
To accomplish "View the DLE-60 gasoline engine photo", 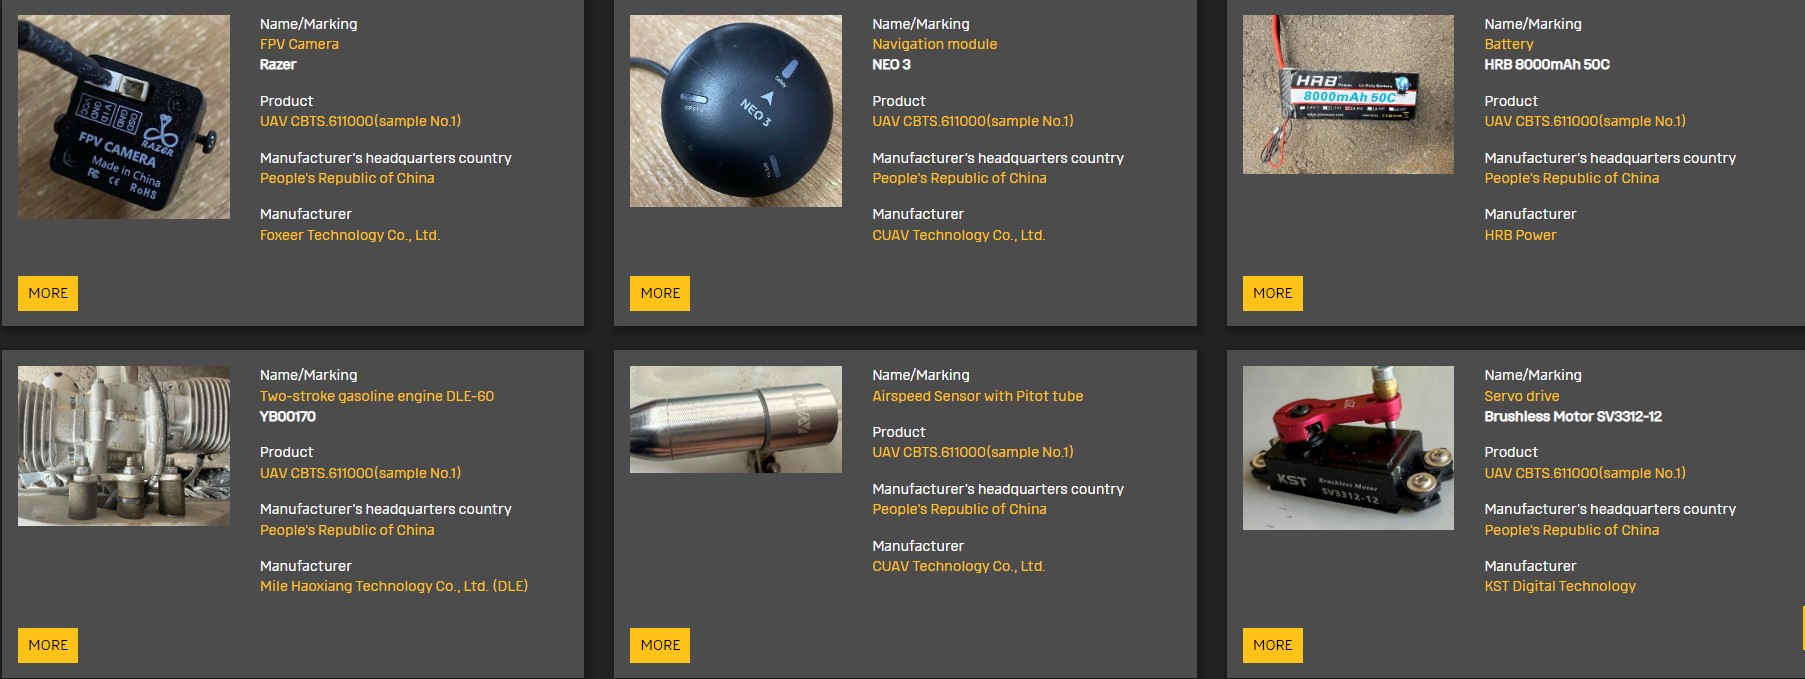I will pyautogui.click(x=124, y=446).
